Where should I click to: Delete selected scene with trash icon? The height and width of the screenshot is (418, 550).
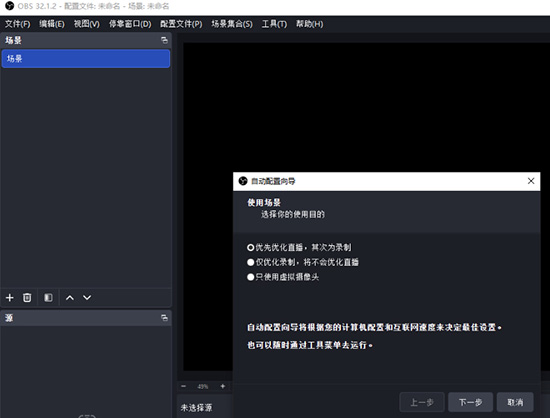click(x=27, y=298)
